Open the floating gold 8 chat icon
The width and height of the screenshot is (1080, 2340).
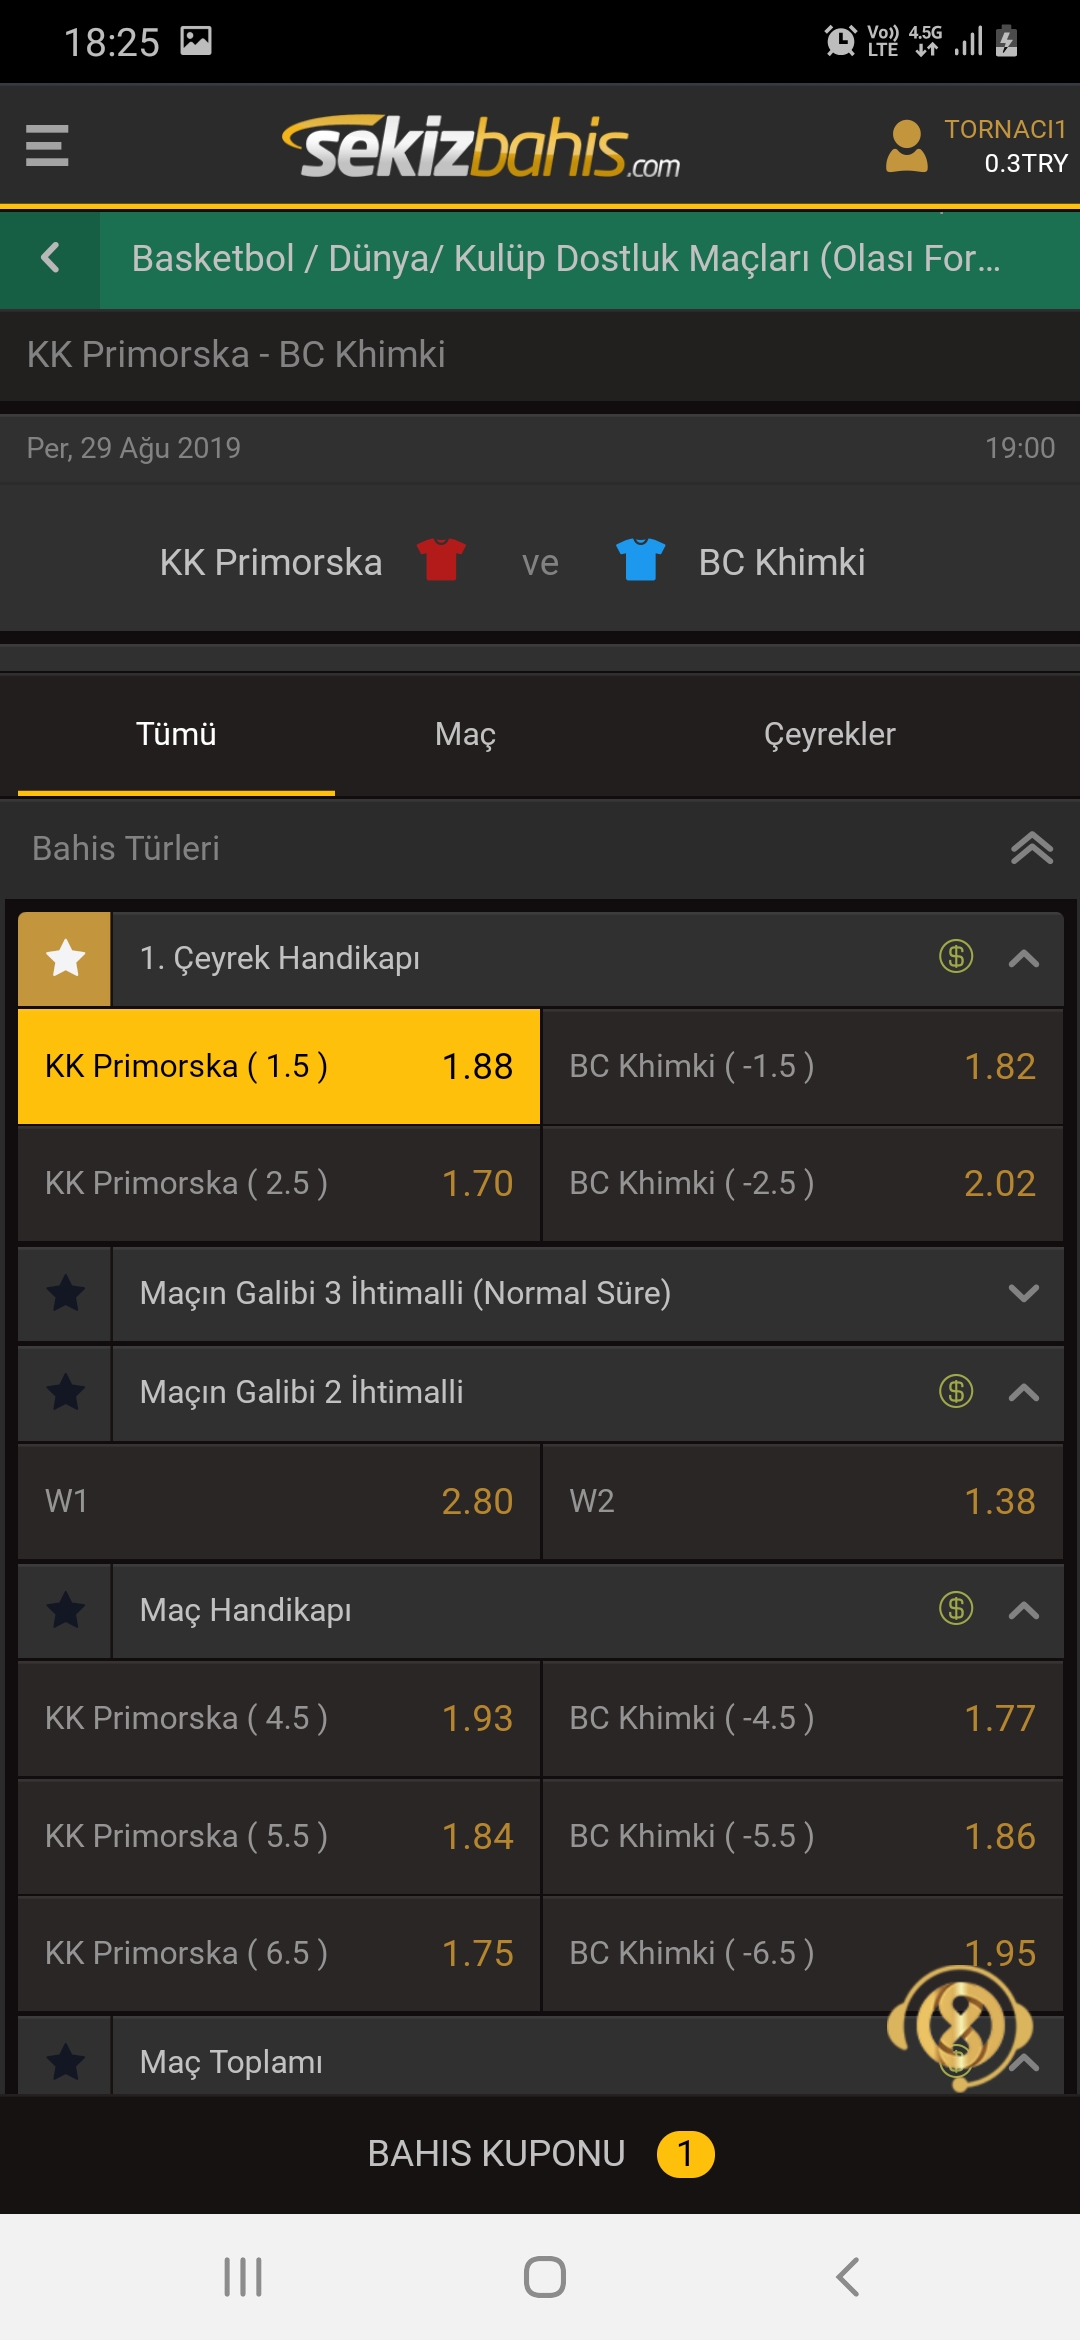[x=960, y=2028]
